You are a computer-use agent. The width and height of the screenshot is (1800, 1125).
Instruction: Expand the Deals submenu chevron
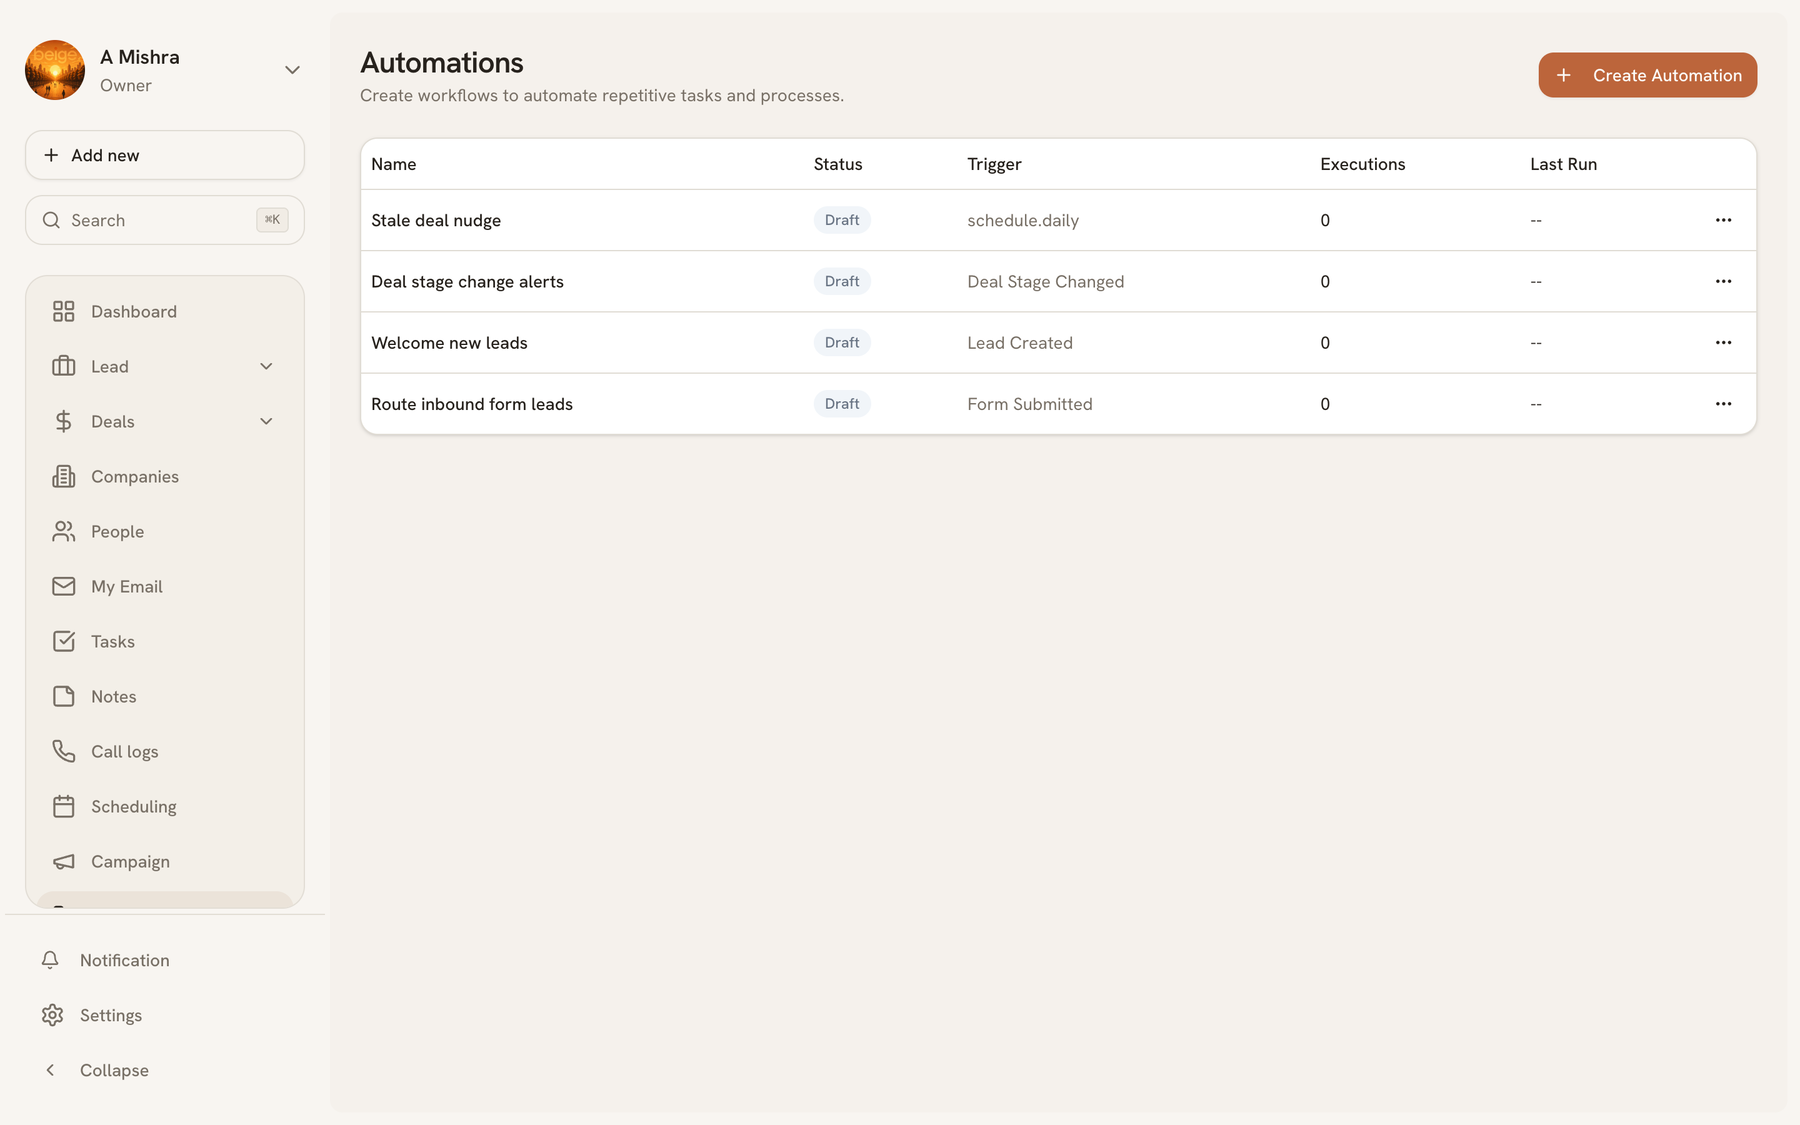[x=266, y=421]
